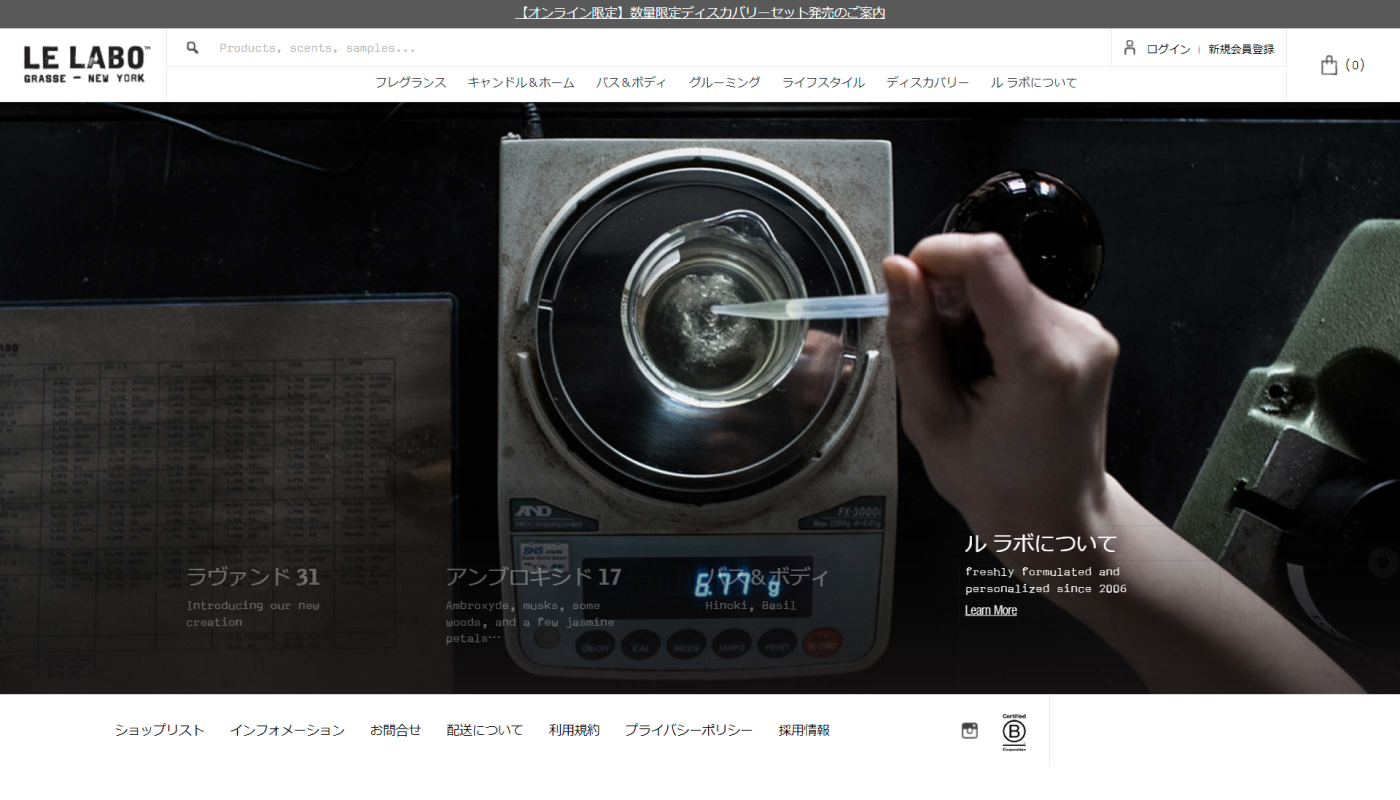Open the ル ラボについて menu
The width and height of the screenshot is (1400, 800).
point(1033,82)
